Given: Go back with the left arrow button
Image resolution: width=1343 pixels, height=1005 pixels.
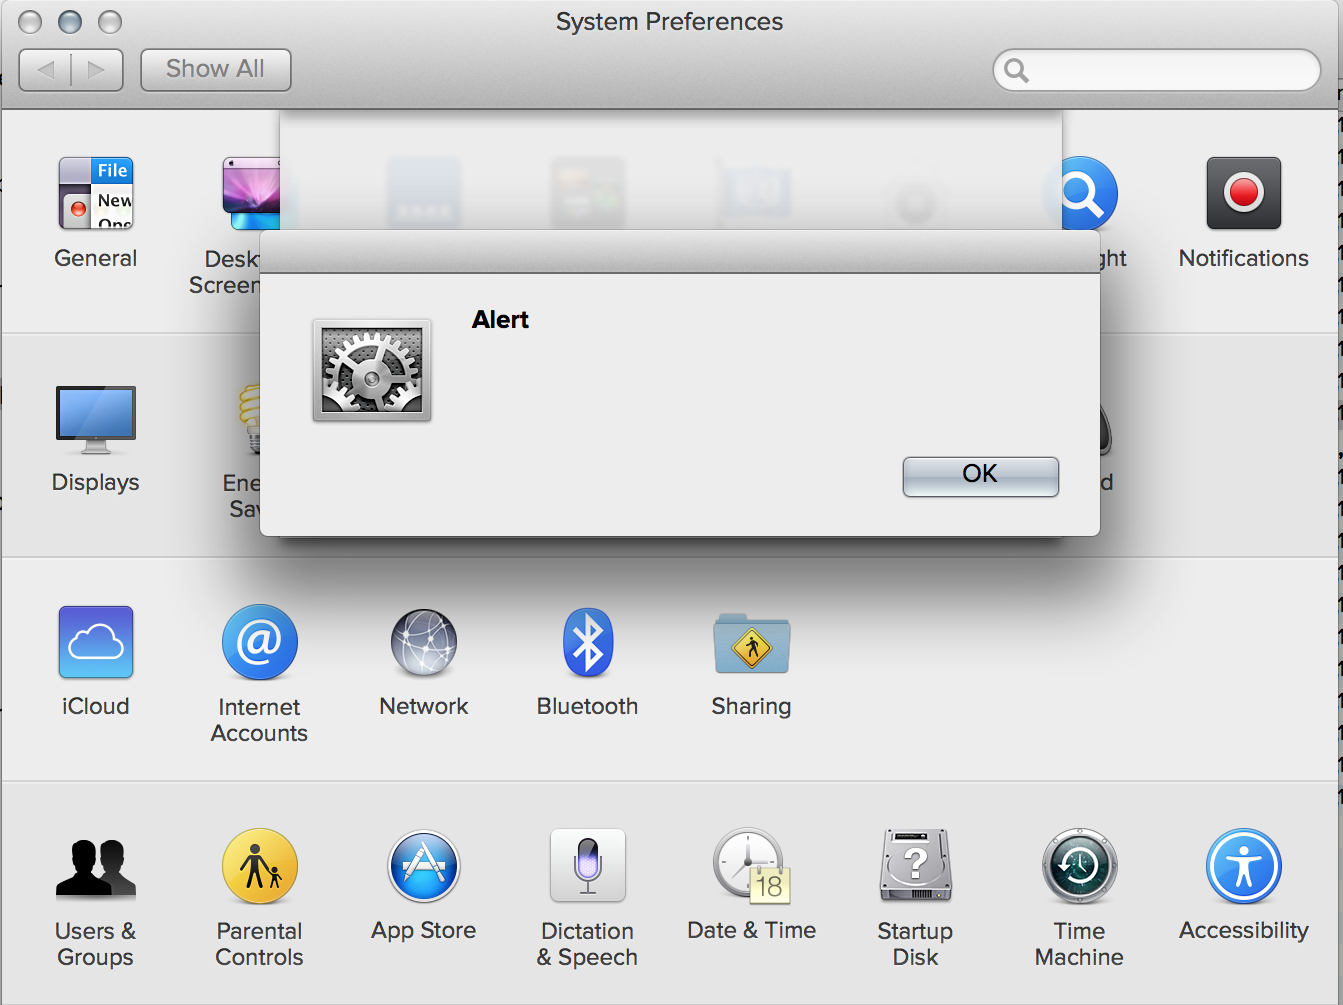Looking at the screenshot, I should (45, 69).
